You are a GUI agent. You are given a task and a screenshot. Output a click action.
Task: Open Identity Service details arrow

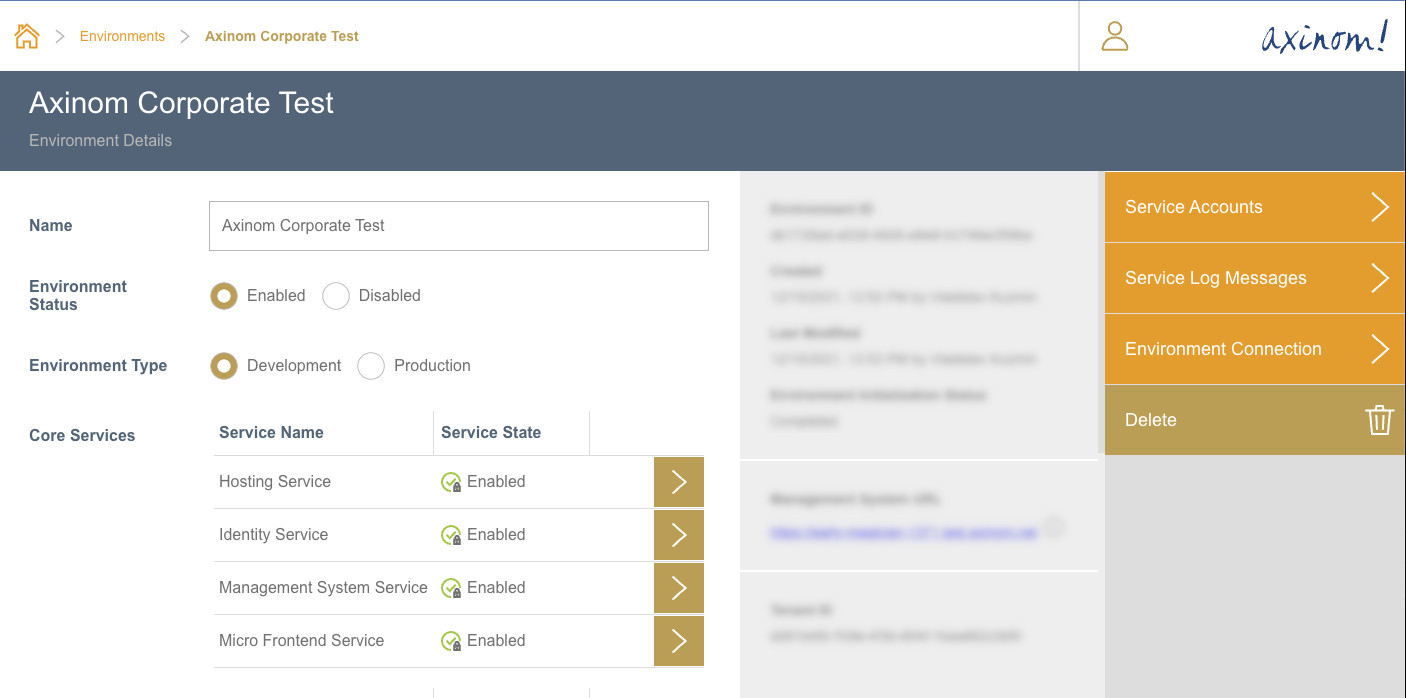click(x=678, y=535)
